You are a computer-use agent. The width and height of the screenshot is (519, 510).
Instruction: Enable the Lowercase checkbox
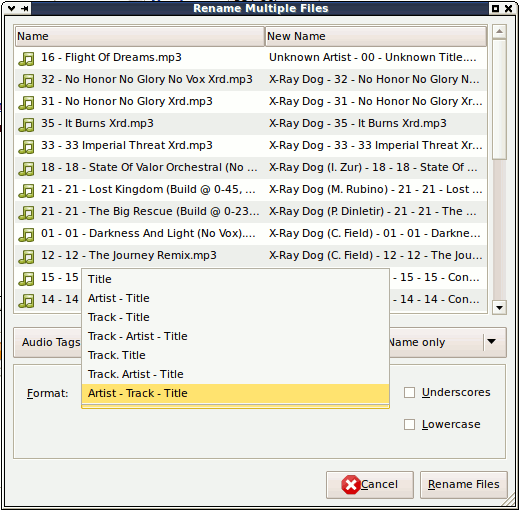tap(409, 424)
